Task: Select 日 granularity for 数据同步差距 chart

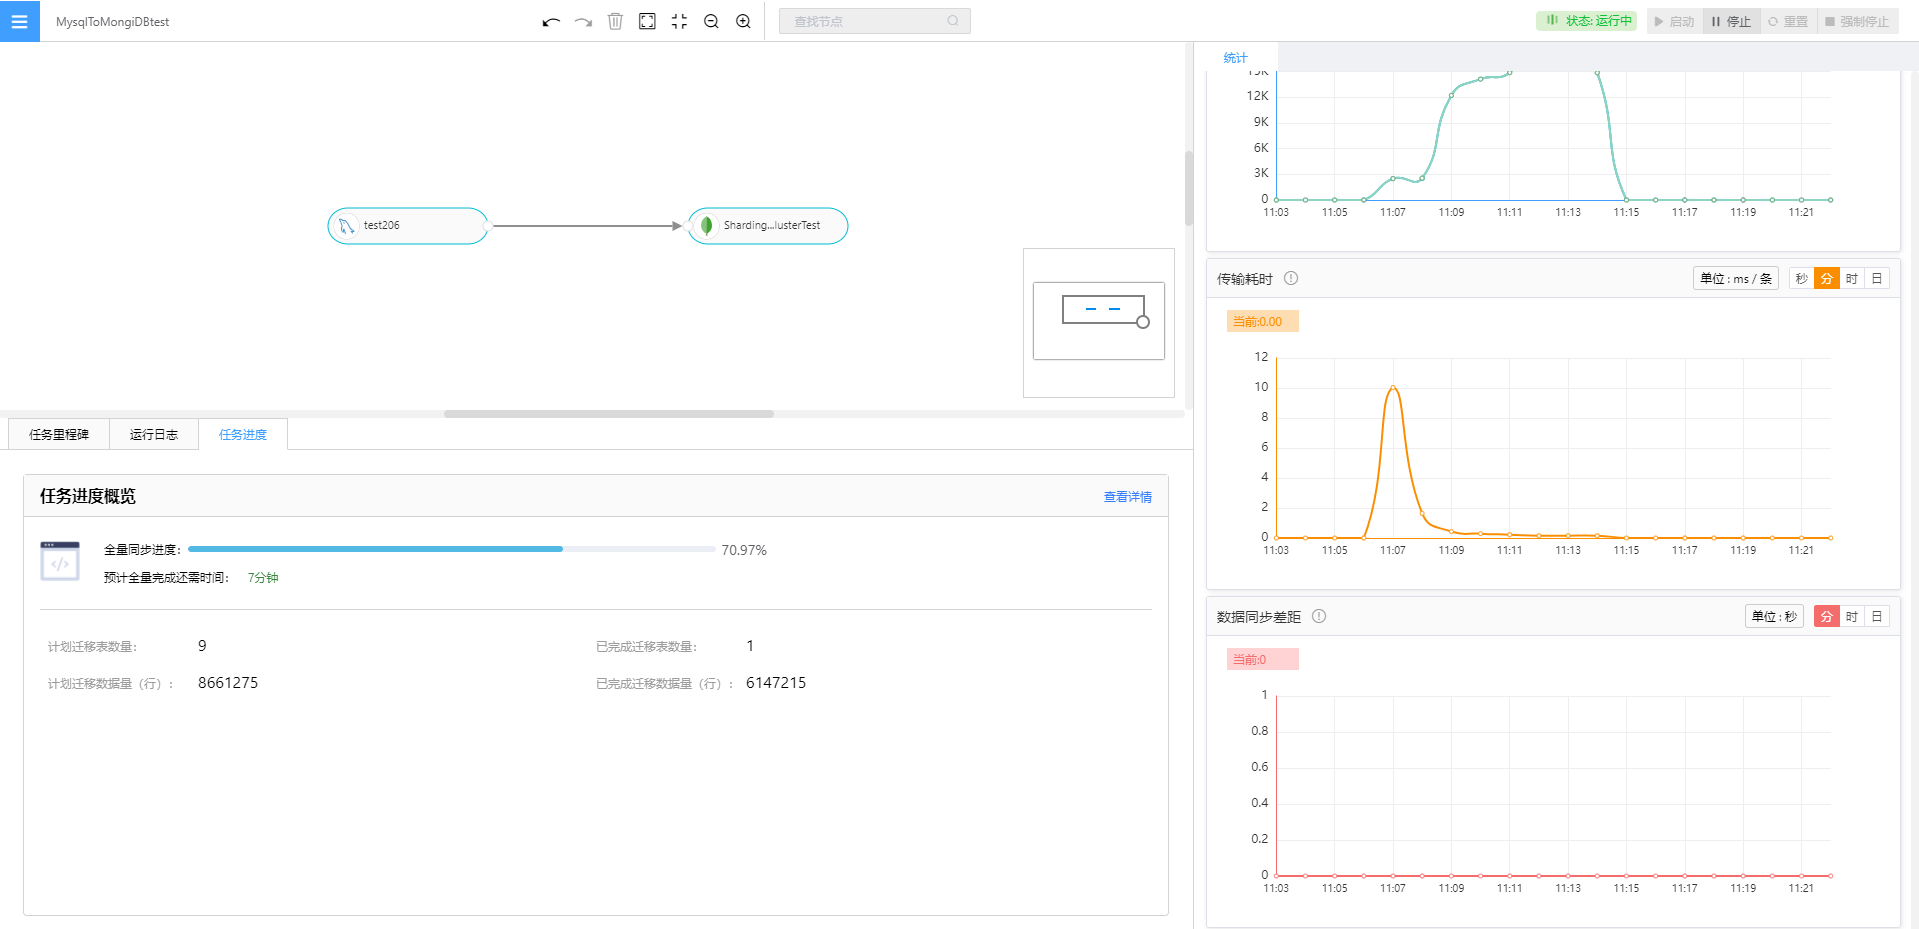Action: click(x=1876, y=617)
